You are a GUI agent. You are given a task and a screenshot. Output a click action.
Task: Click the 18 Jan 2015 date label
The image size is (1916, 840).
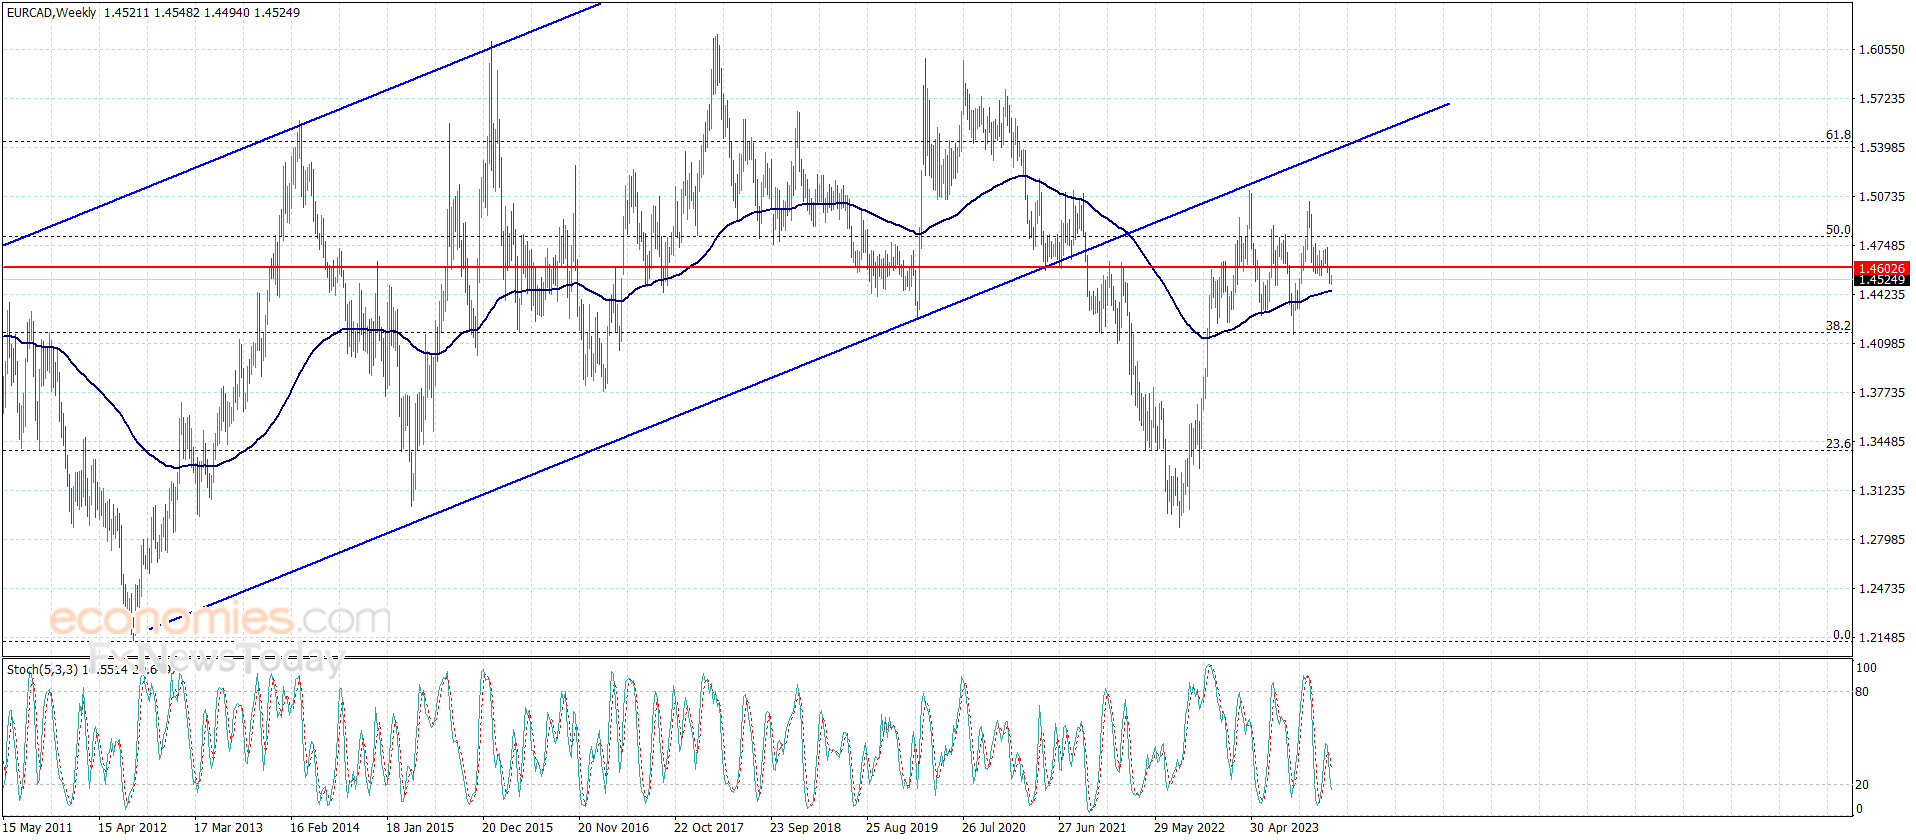[x=420, y=827]
